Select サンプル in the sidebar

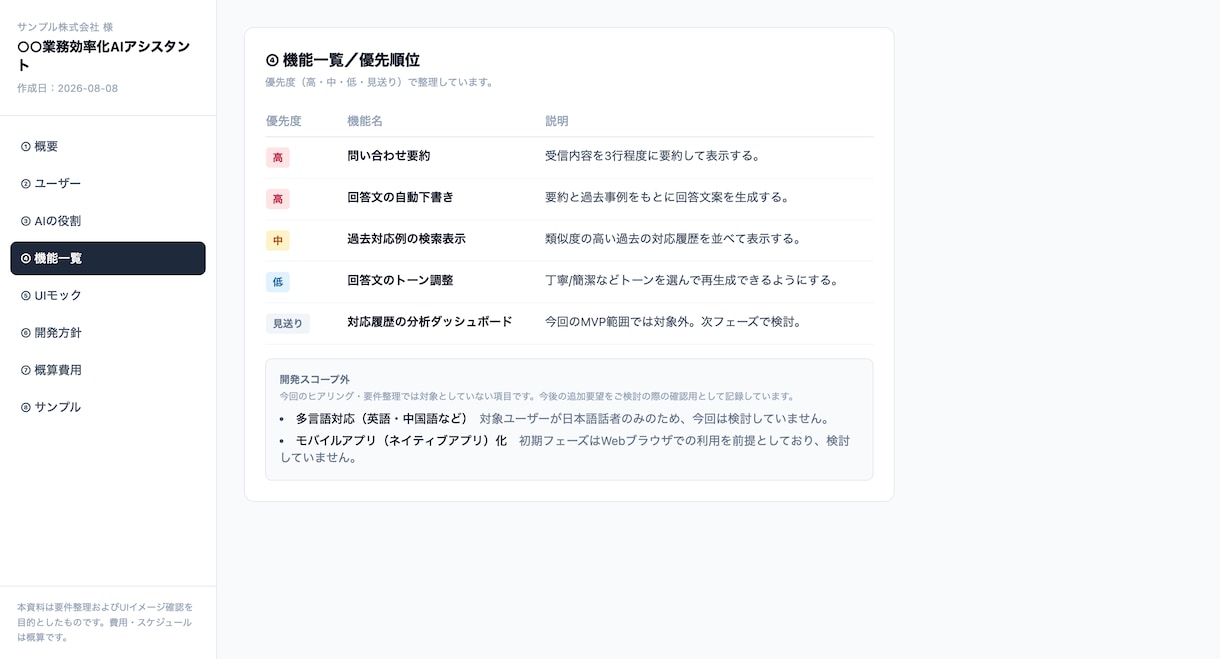(x=108, y=407)
